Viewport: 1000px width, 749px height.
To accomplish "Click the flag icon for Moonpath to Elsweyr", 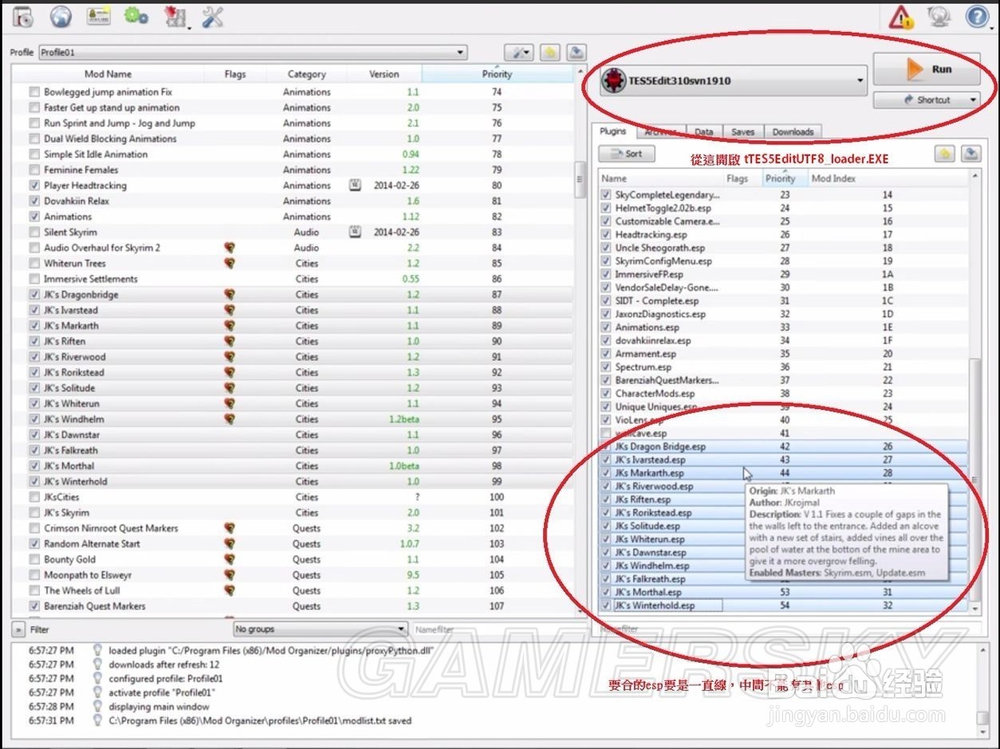I will 229,575.
